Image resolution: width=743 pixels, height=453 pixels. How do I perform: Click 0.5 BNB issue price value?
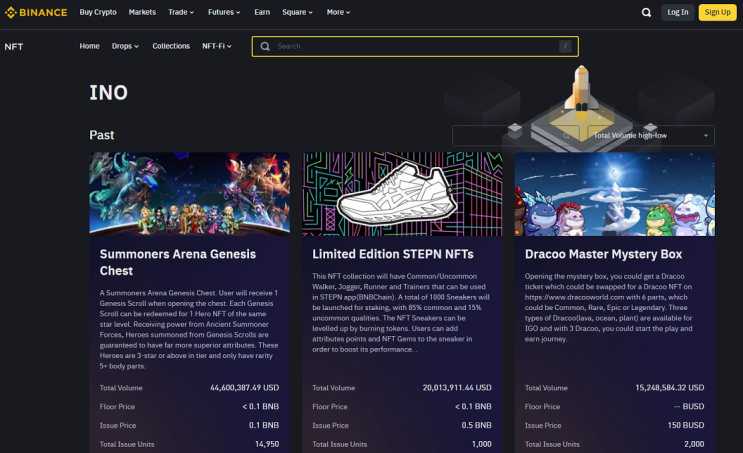click(x=476, y=426)
